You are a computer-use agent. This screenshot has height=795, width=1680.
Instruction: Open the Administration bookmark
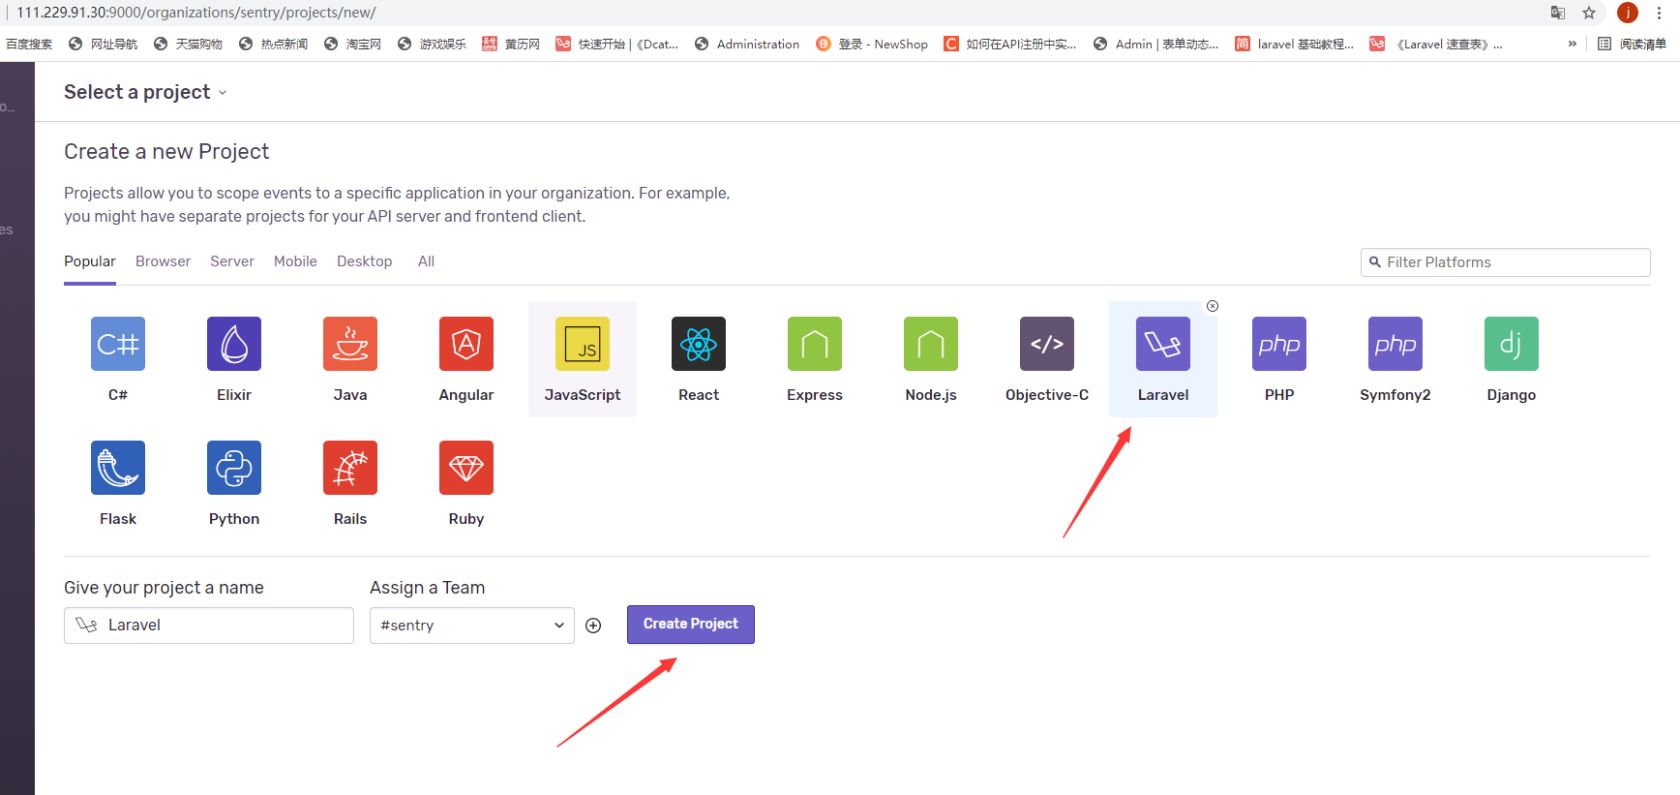pyautogui.click(x=747, y=44)
